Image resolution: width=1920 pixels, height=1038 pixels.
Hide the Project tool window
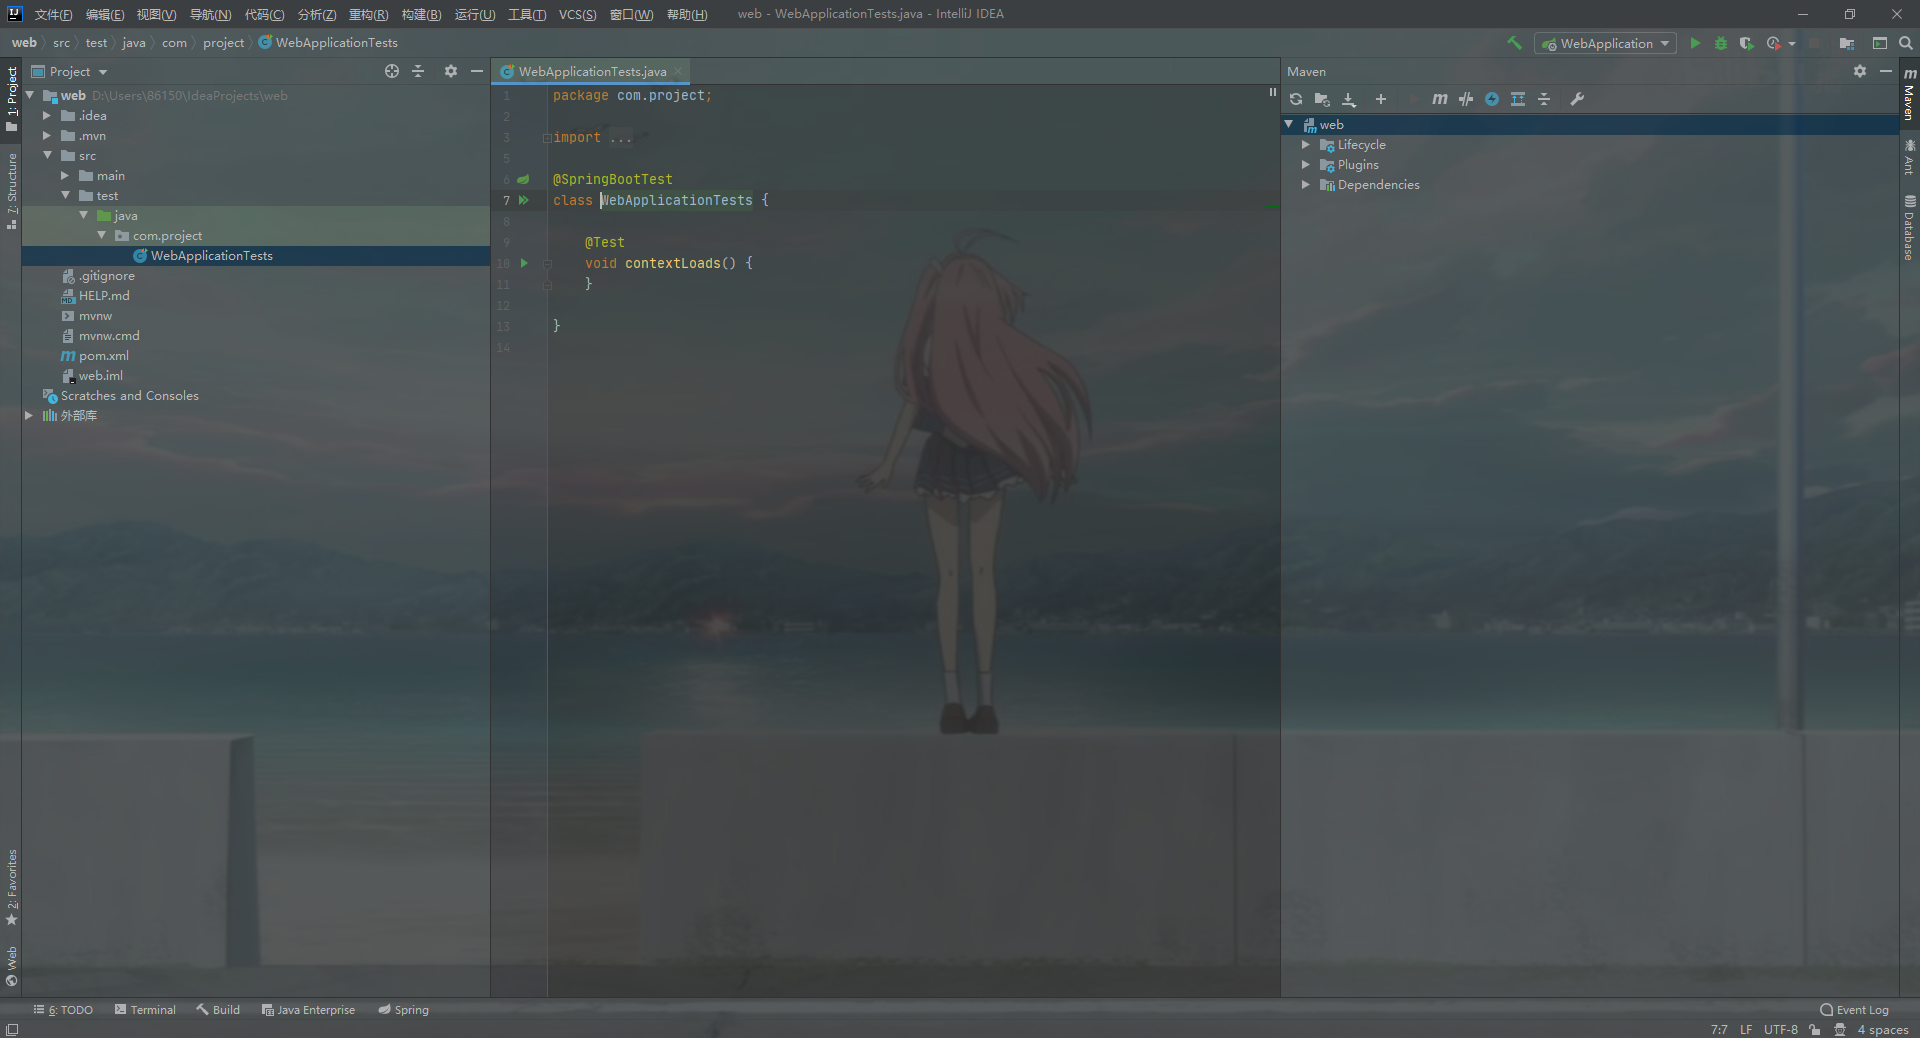(477, 71)
